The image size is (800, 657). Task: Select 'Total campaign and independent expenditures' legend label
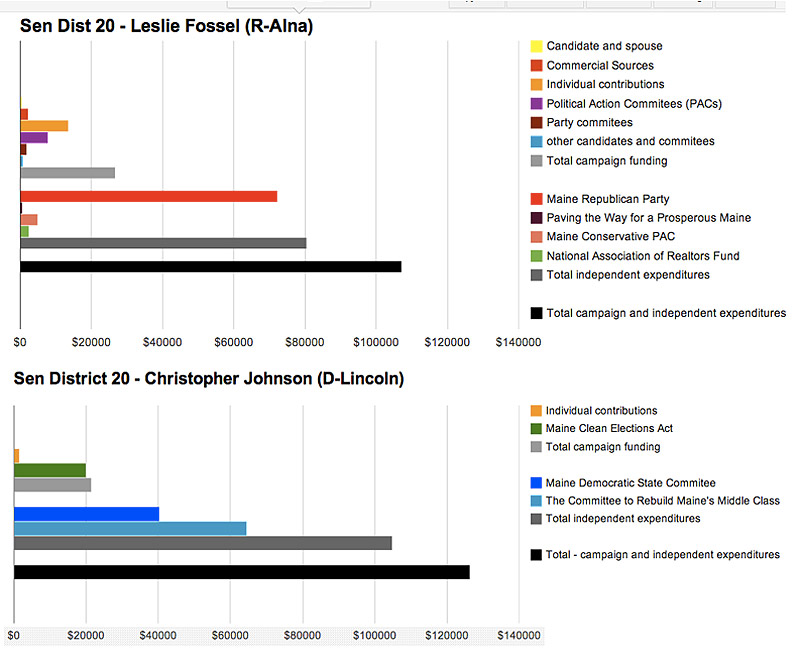666,313
